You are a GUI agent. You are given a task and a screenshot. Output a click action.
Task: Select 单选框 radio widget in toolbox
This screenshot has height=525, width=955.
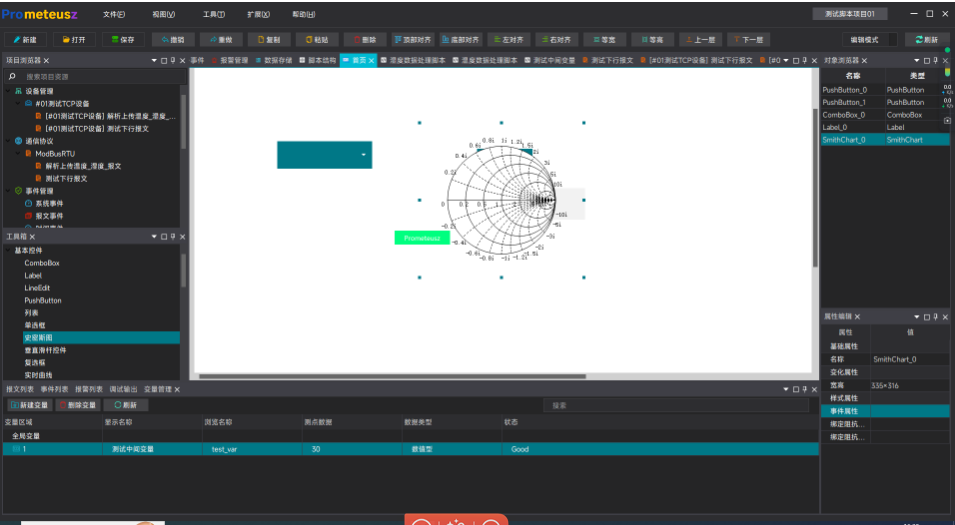point(35,326)
